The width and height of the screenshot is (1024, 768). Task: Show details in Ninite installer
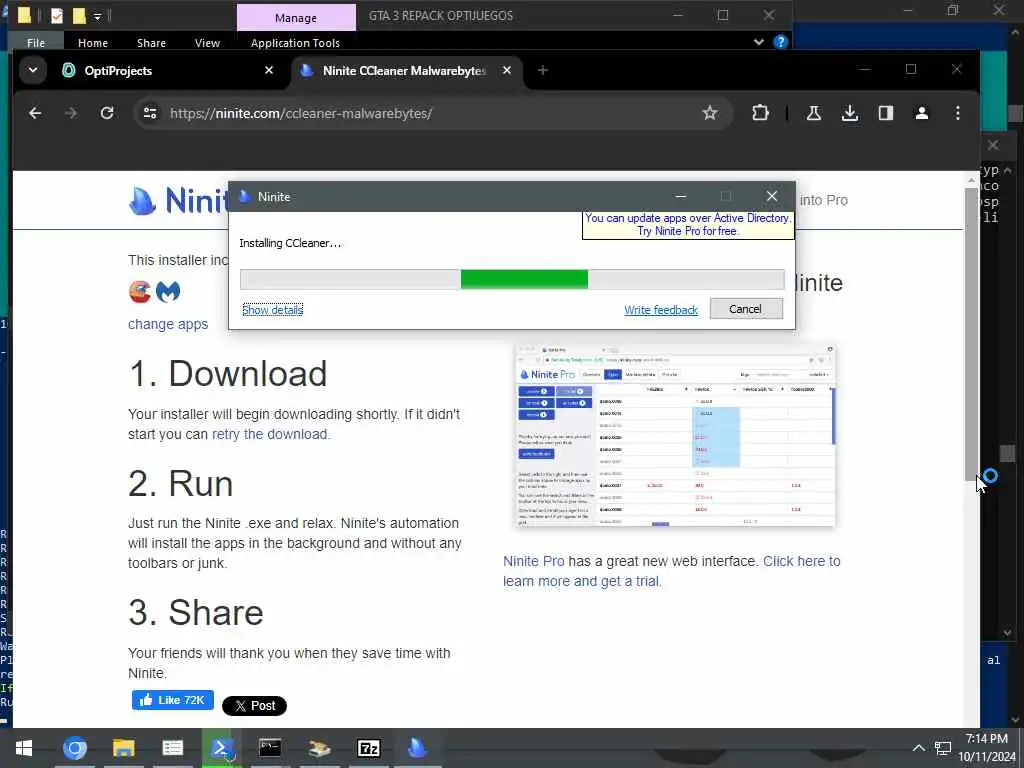click(272, 310)
